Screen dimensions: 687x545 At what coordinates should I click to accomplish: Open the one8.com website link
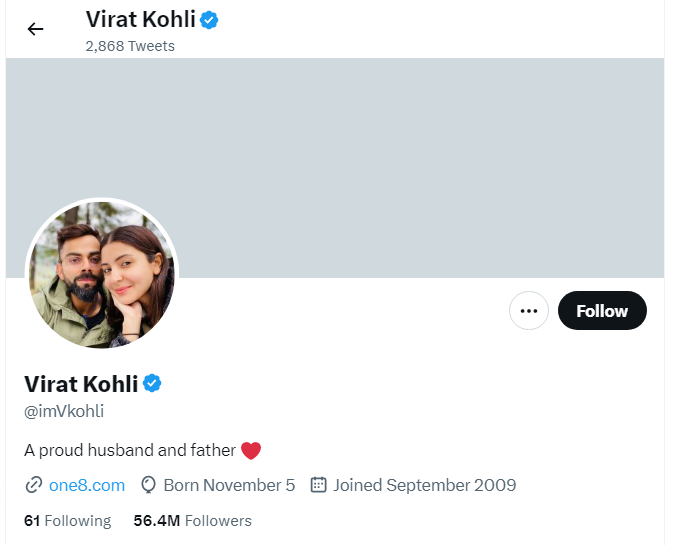pos(87,486)
